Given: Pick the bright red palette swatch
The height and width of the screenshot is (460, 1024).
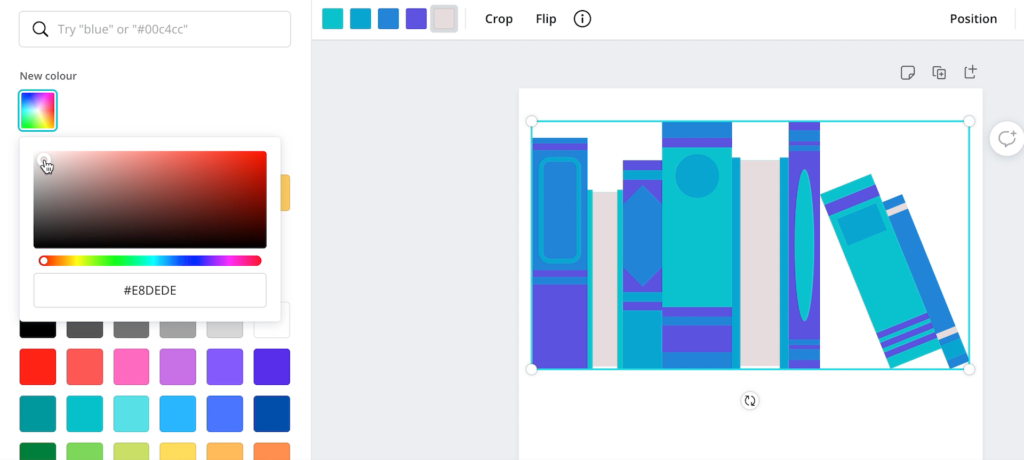Looking at the screenshot, I should (x=38, y=367).
